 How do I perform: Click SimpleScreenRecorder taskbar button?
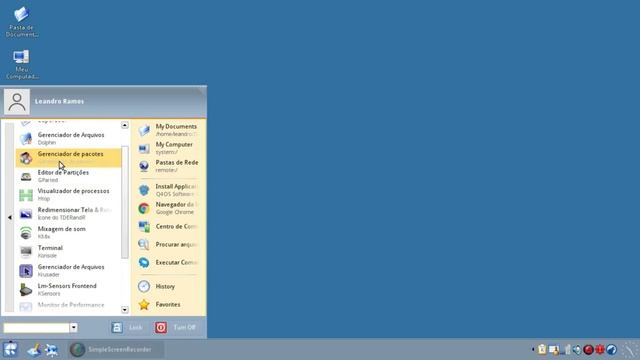click(116, 350)
